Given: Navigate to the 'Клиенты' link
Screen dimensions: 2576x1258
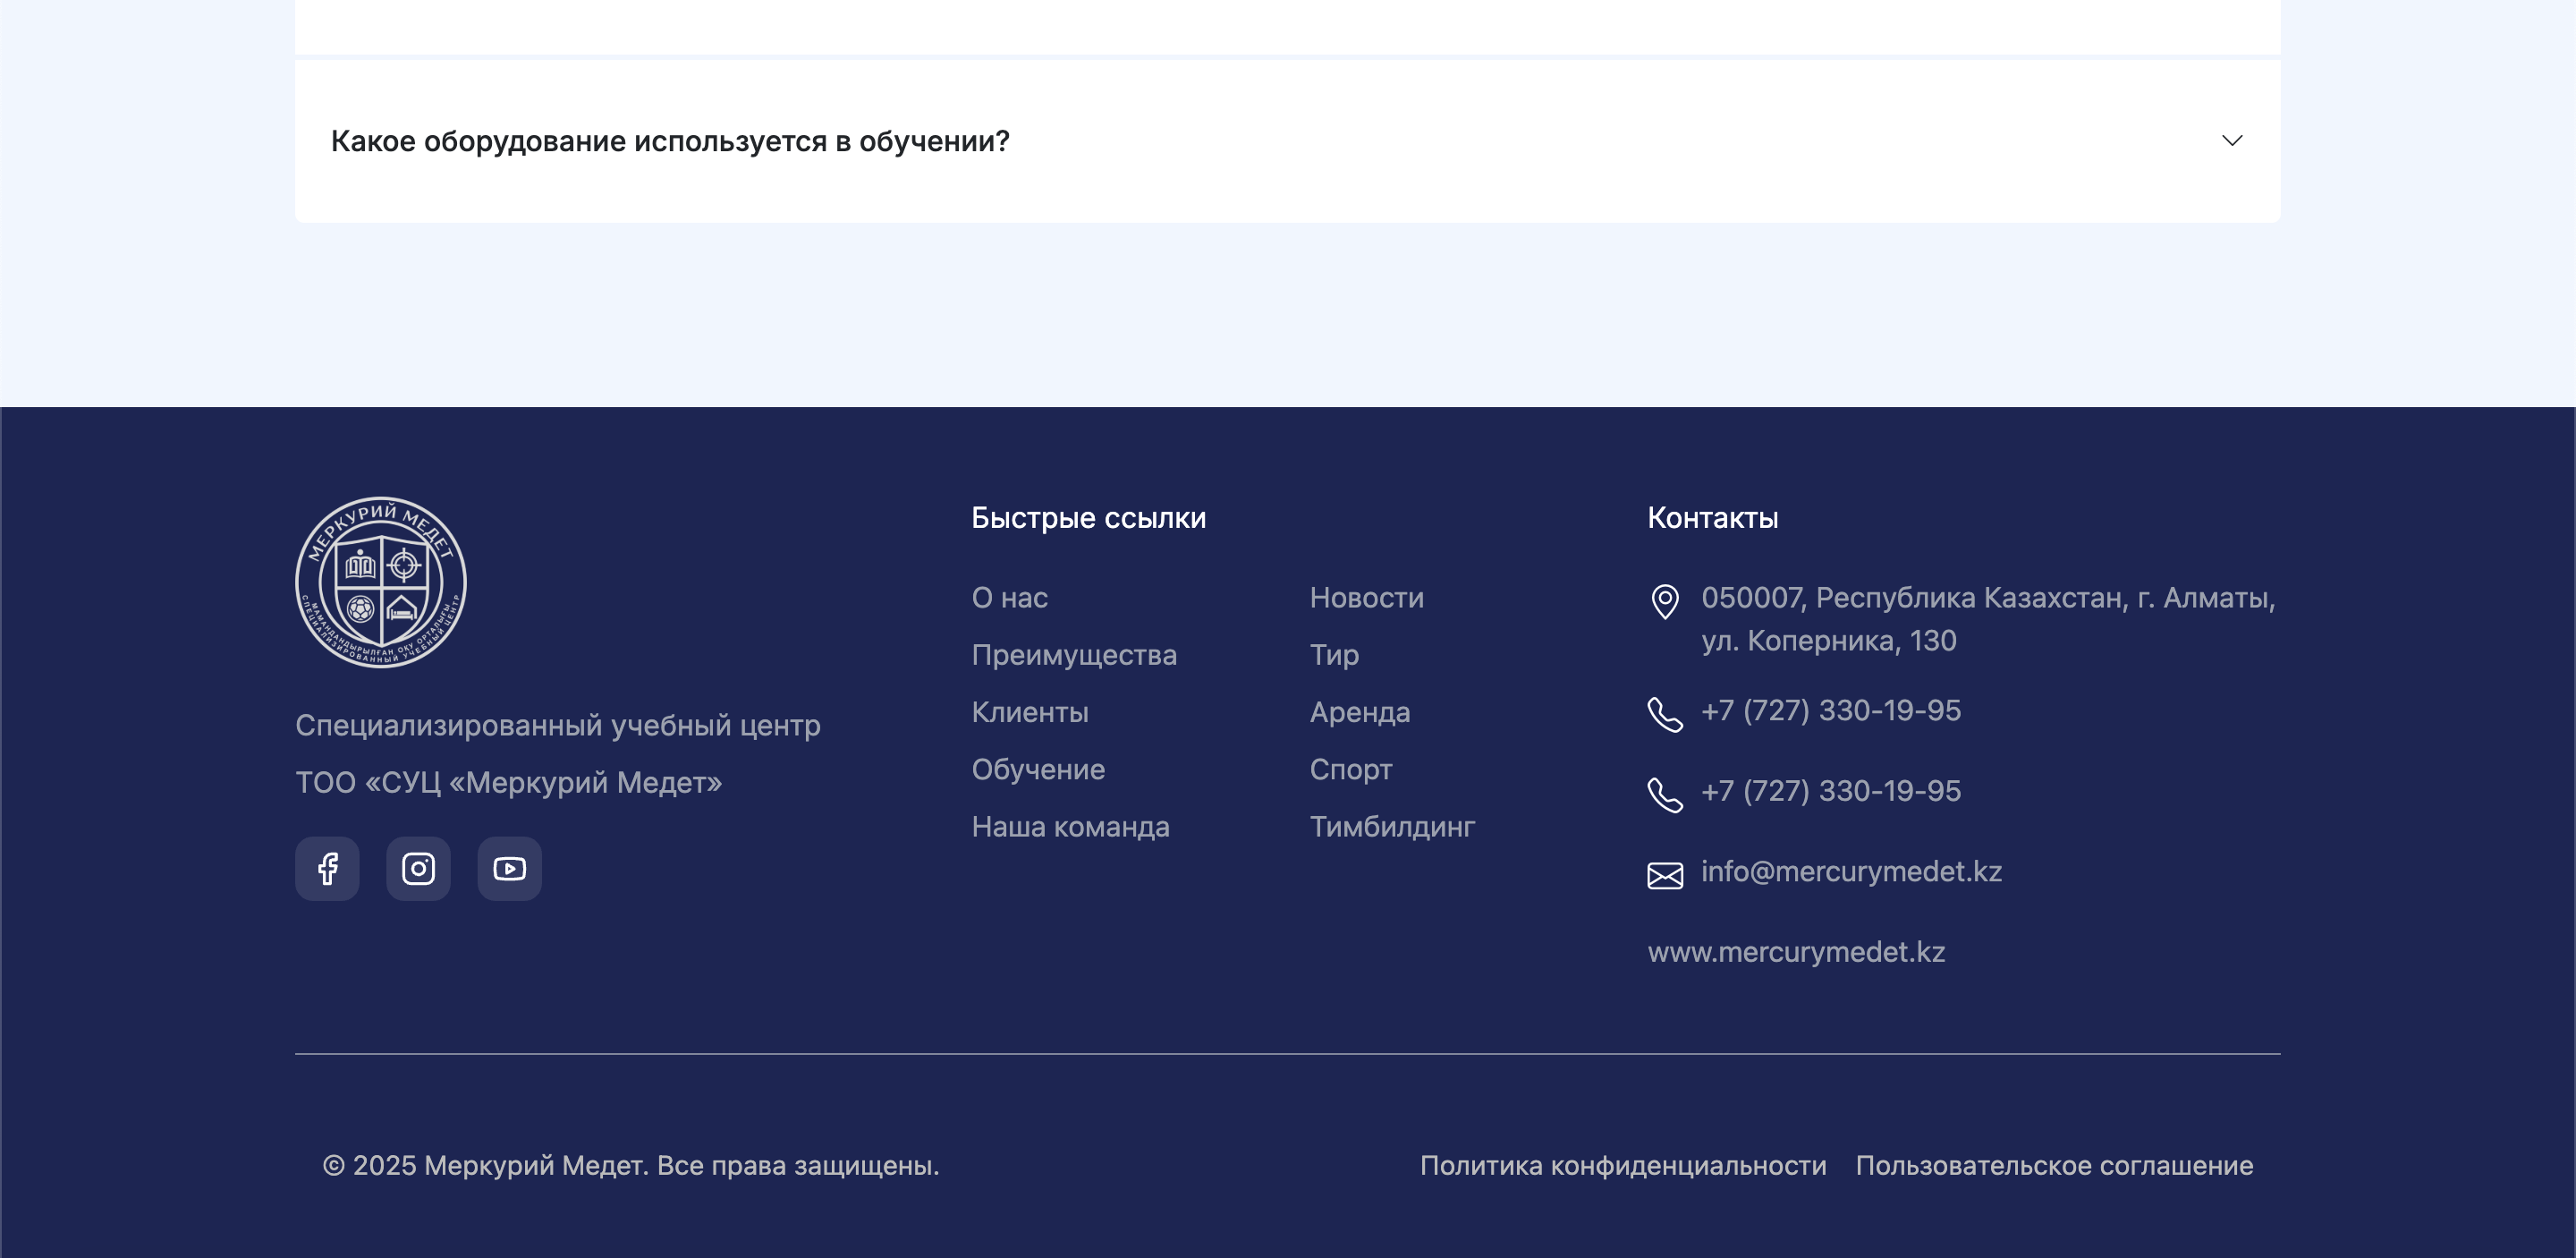Looking at the screenshot, I should 1030,712.
